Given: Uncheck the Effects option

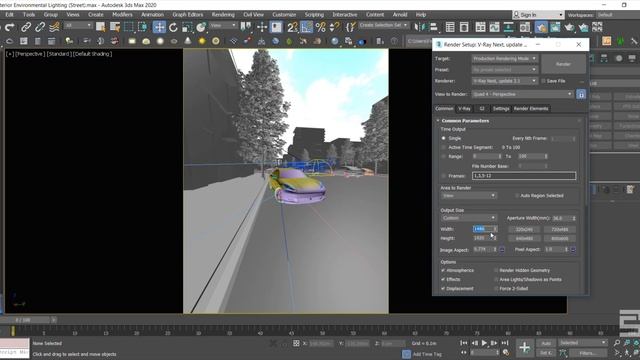Looking at the screenshot, I should 443,280.
